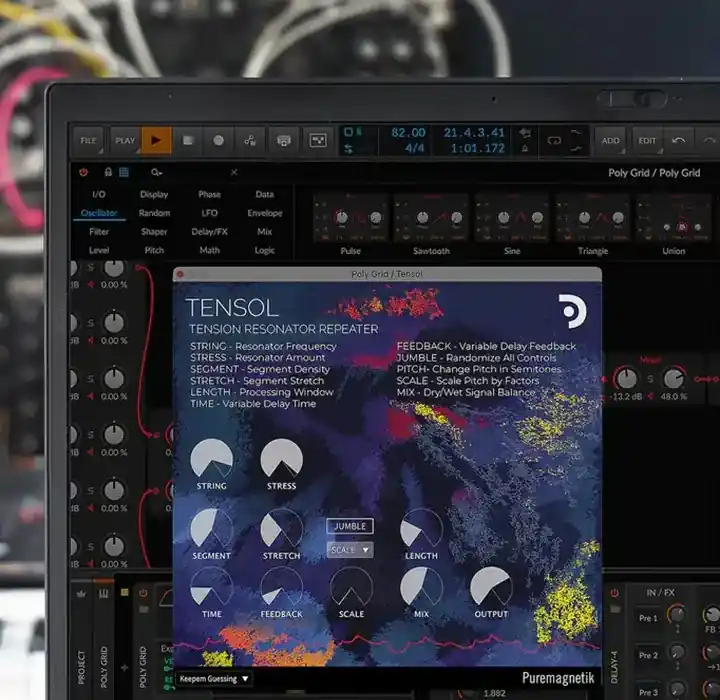The height and width of the screenshot is (700, 720).
Task: Select the Oscillator module category
Action: 99,213
